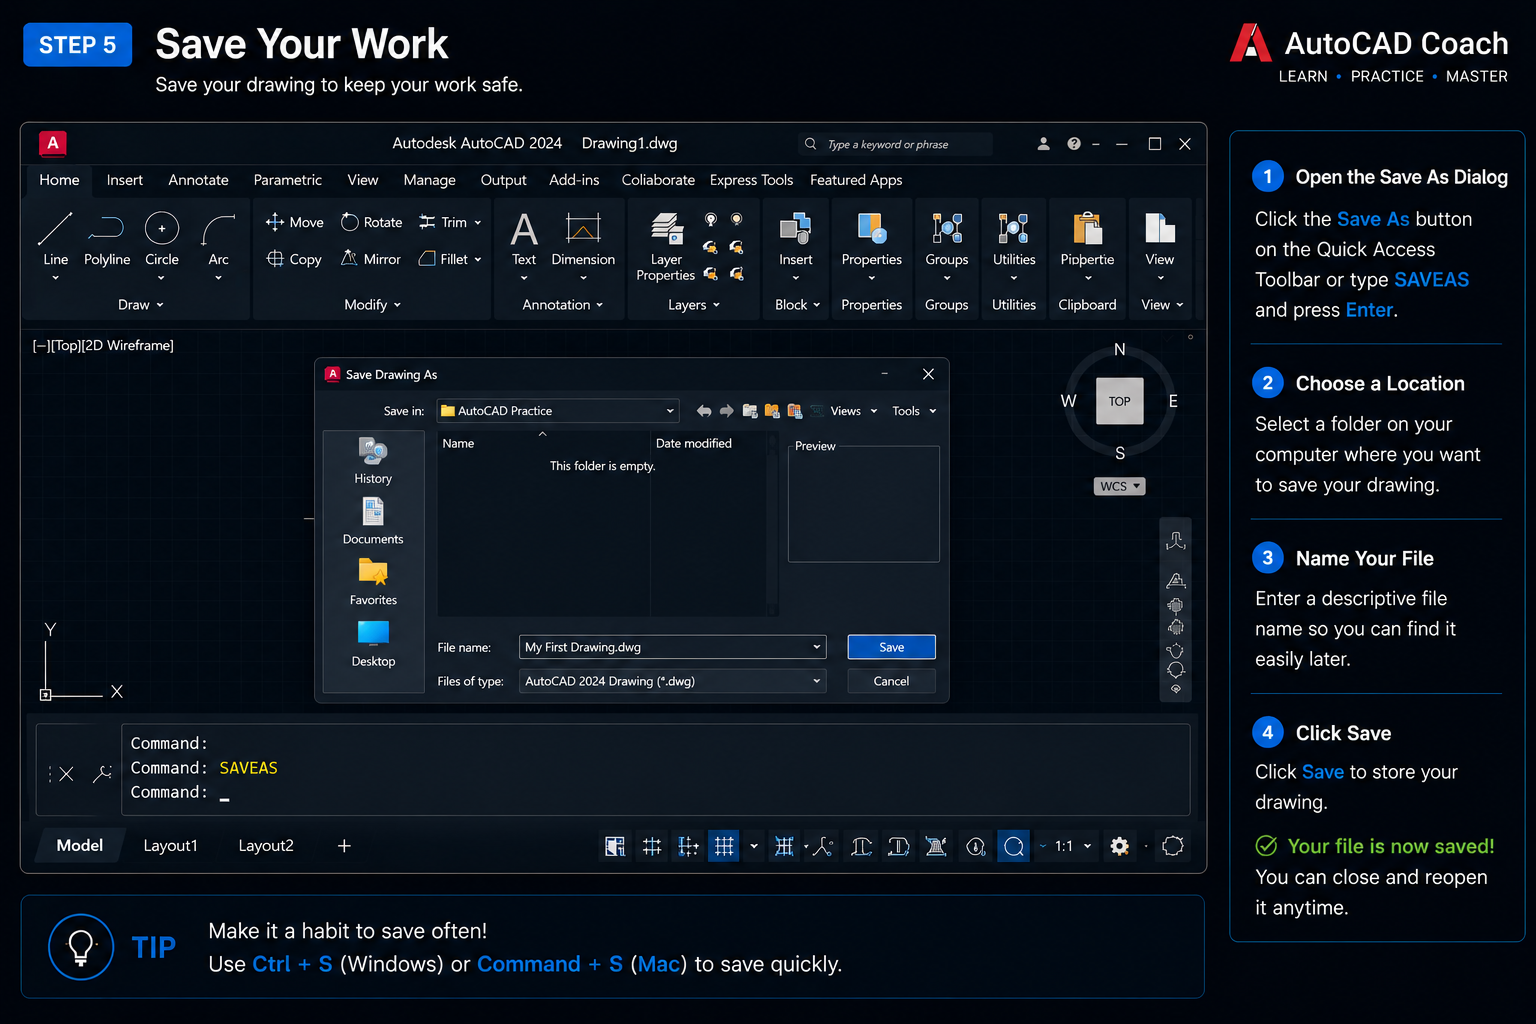The image size is (1536, 1024).
Task: Select the Line tool in Draw panel
Action: [x=55, y=240]
